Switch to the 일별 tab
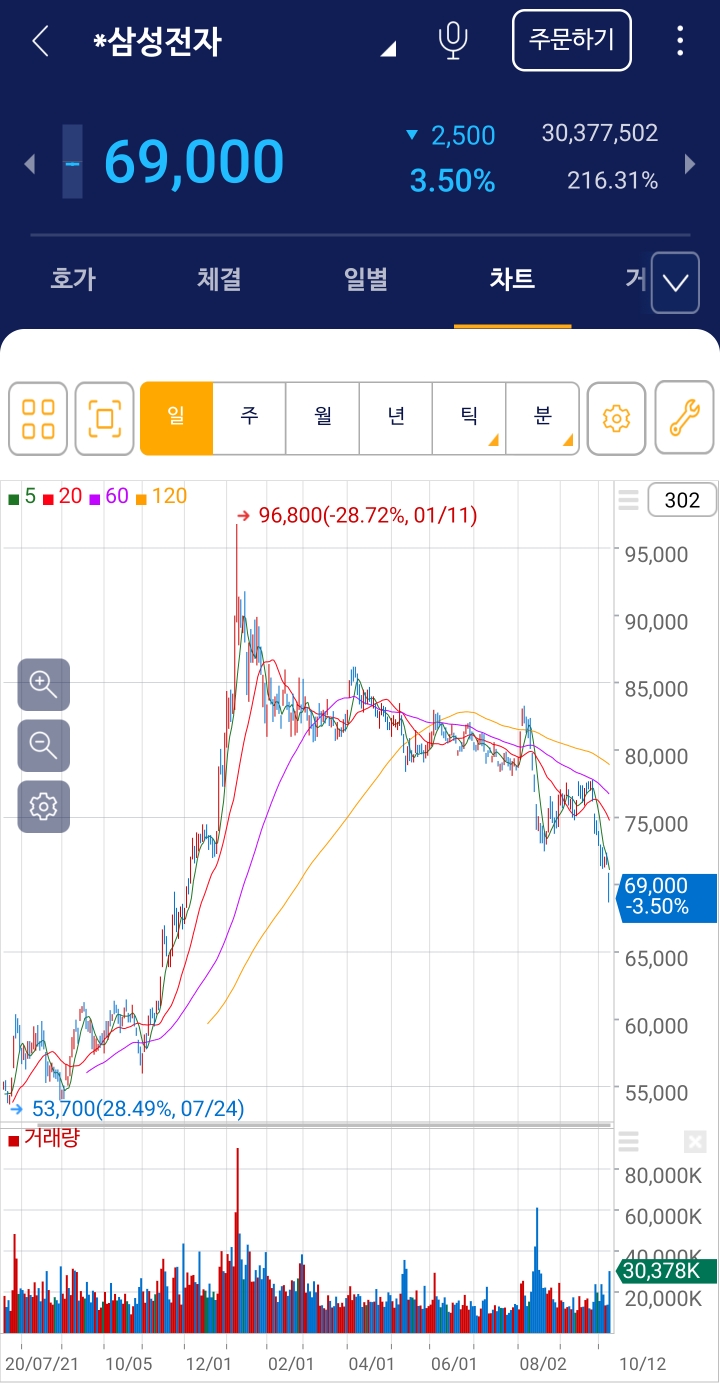The width and height of the screenshot is (720, 1383). (366, 279)
